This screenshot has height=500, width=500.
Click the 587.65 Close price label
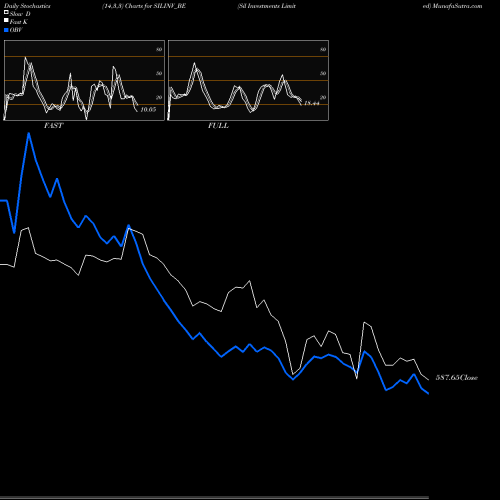pyautogui.click(x=457, y=378)
